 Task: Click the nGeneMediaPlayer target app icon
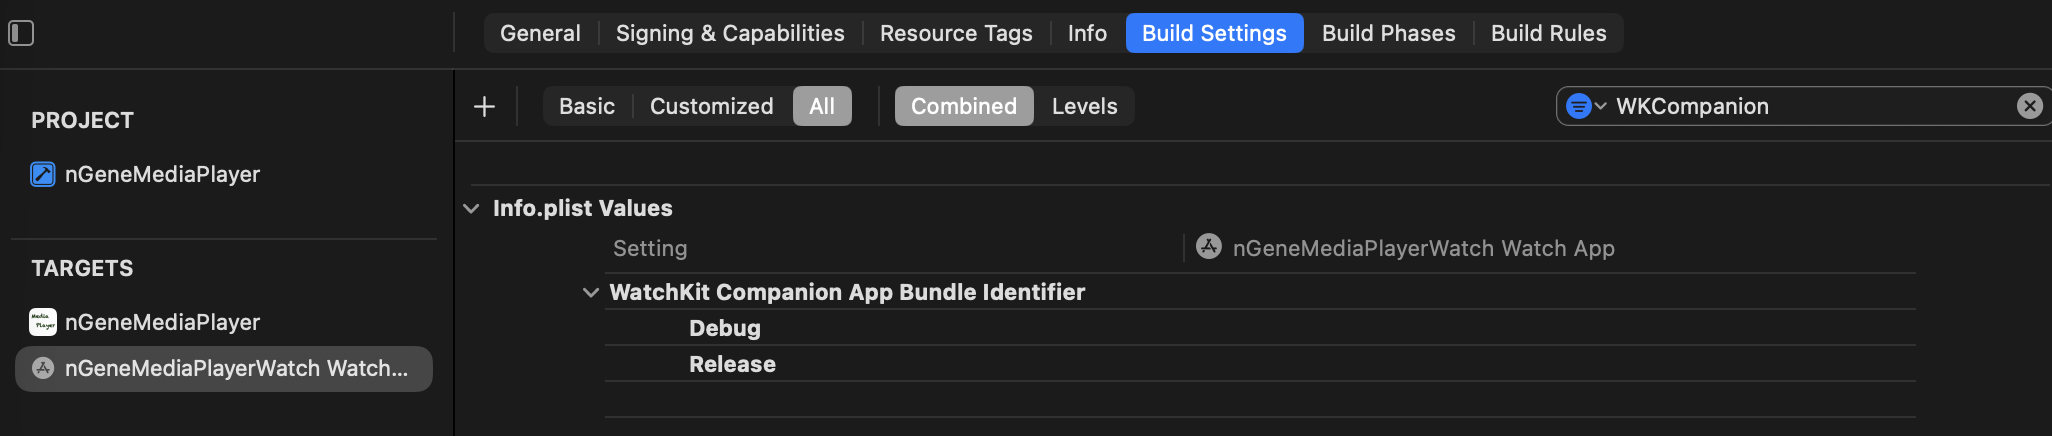(43, 322)
